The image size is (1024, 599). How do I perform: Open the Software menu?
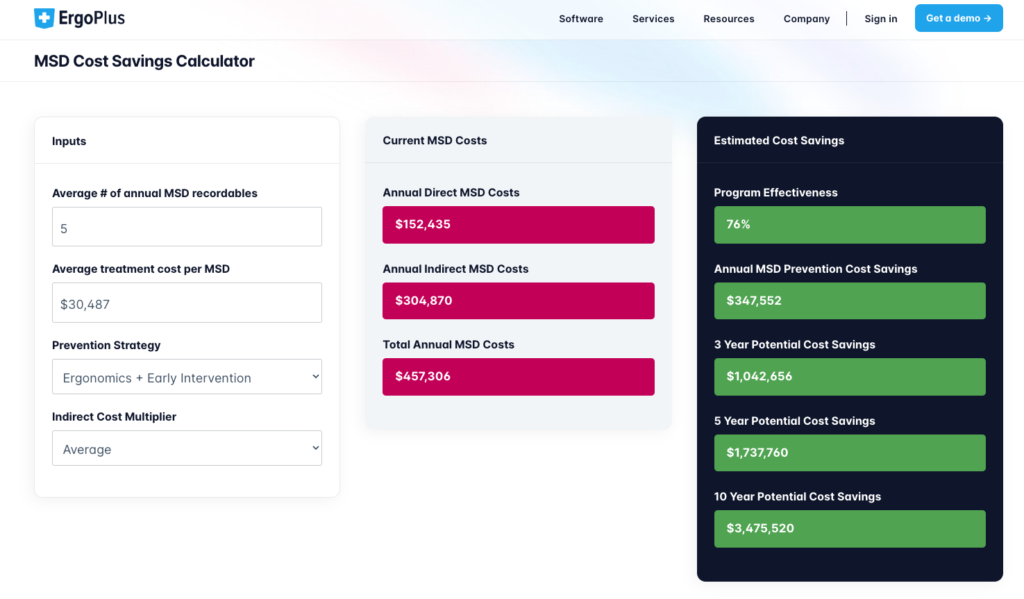(x=581, y=19)
